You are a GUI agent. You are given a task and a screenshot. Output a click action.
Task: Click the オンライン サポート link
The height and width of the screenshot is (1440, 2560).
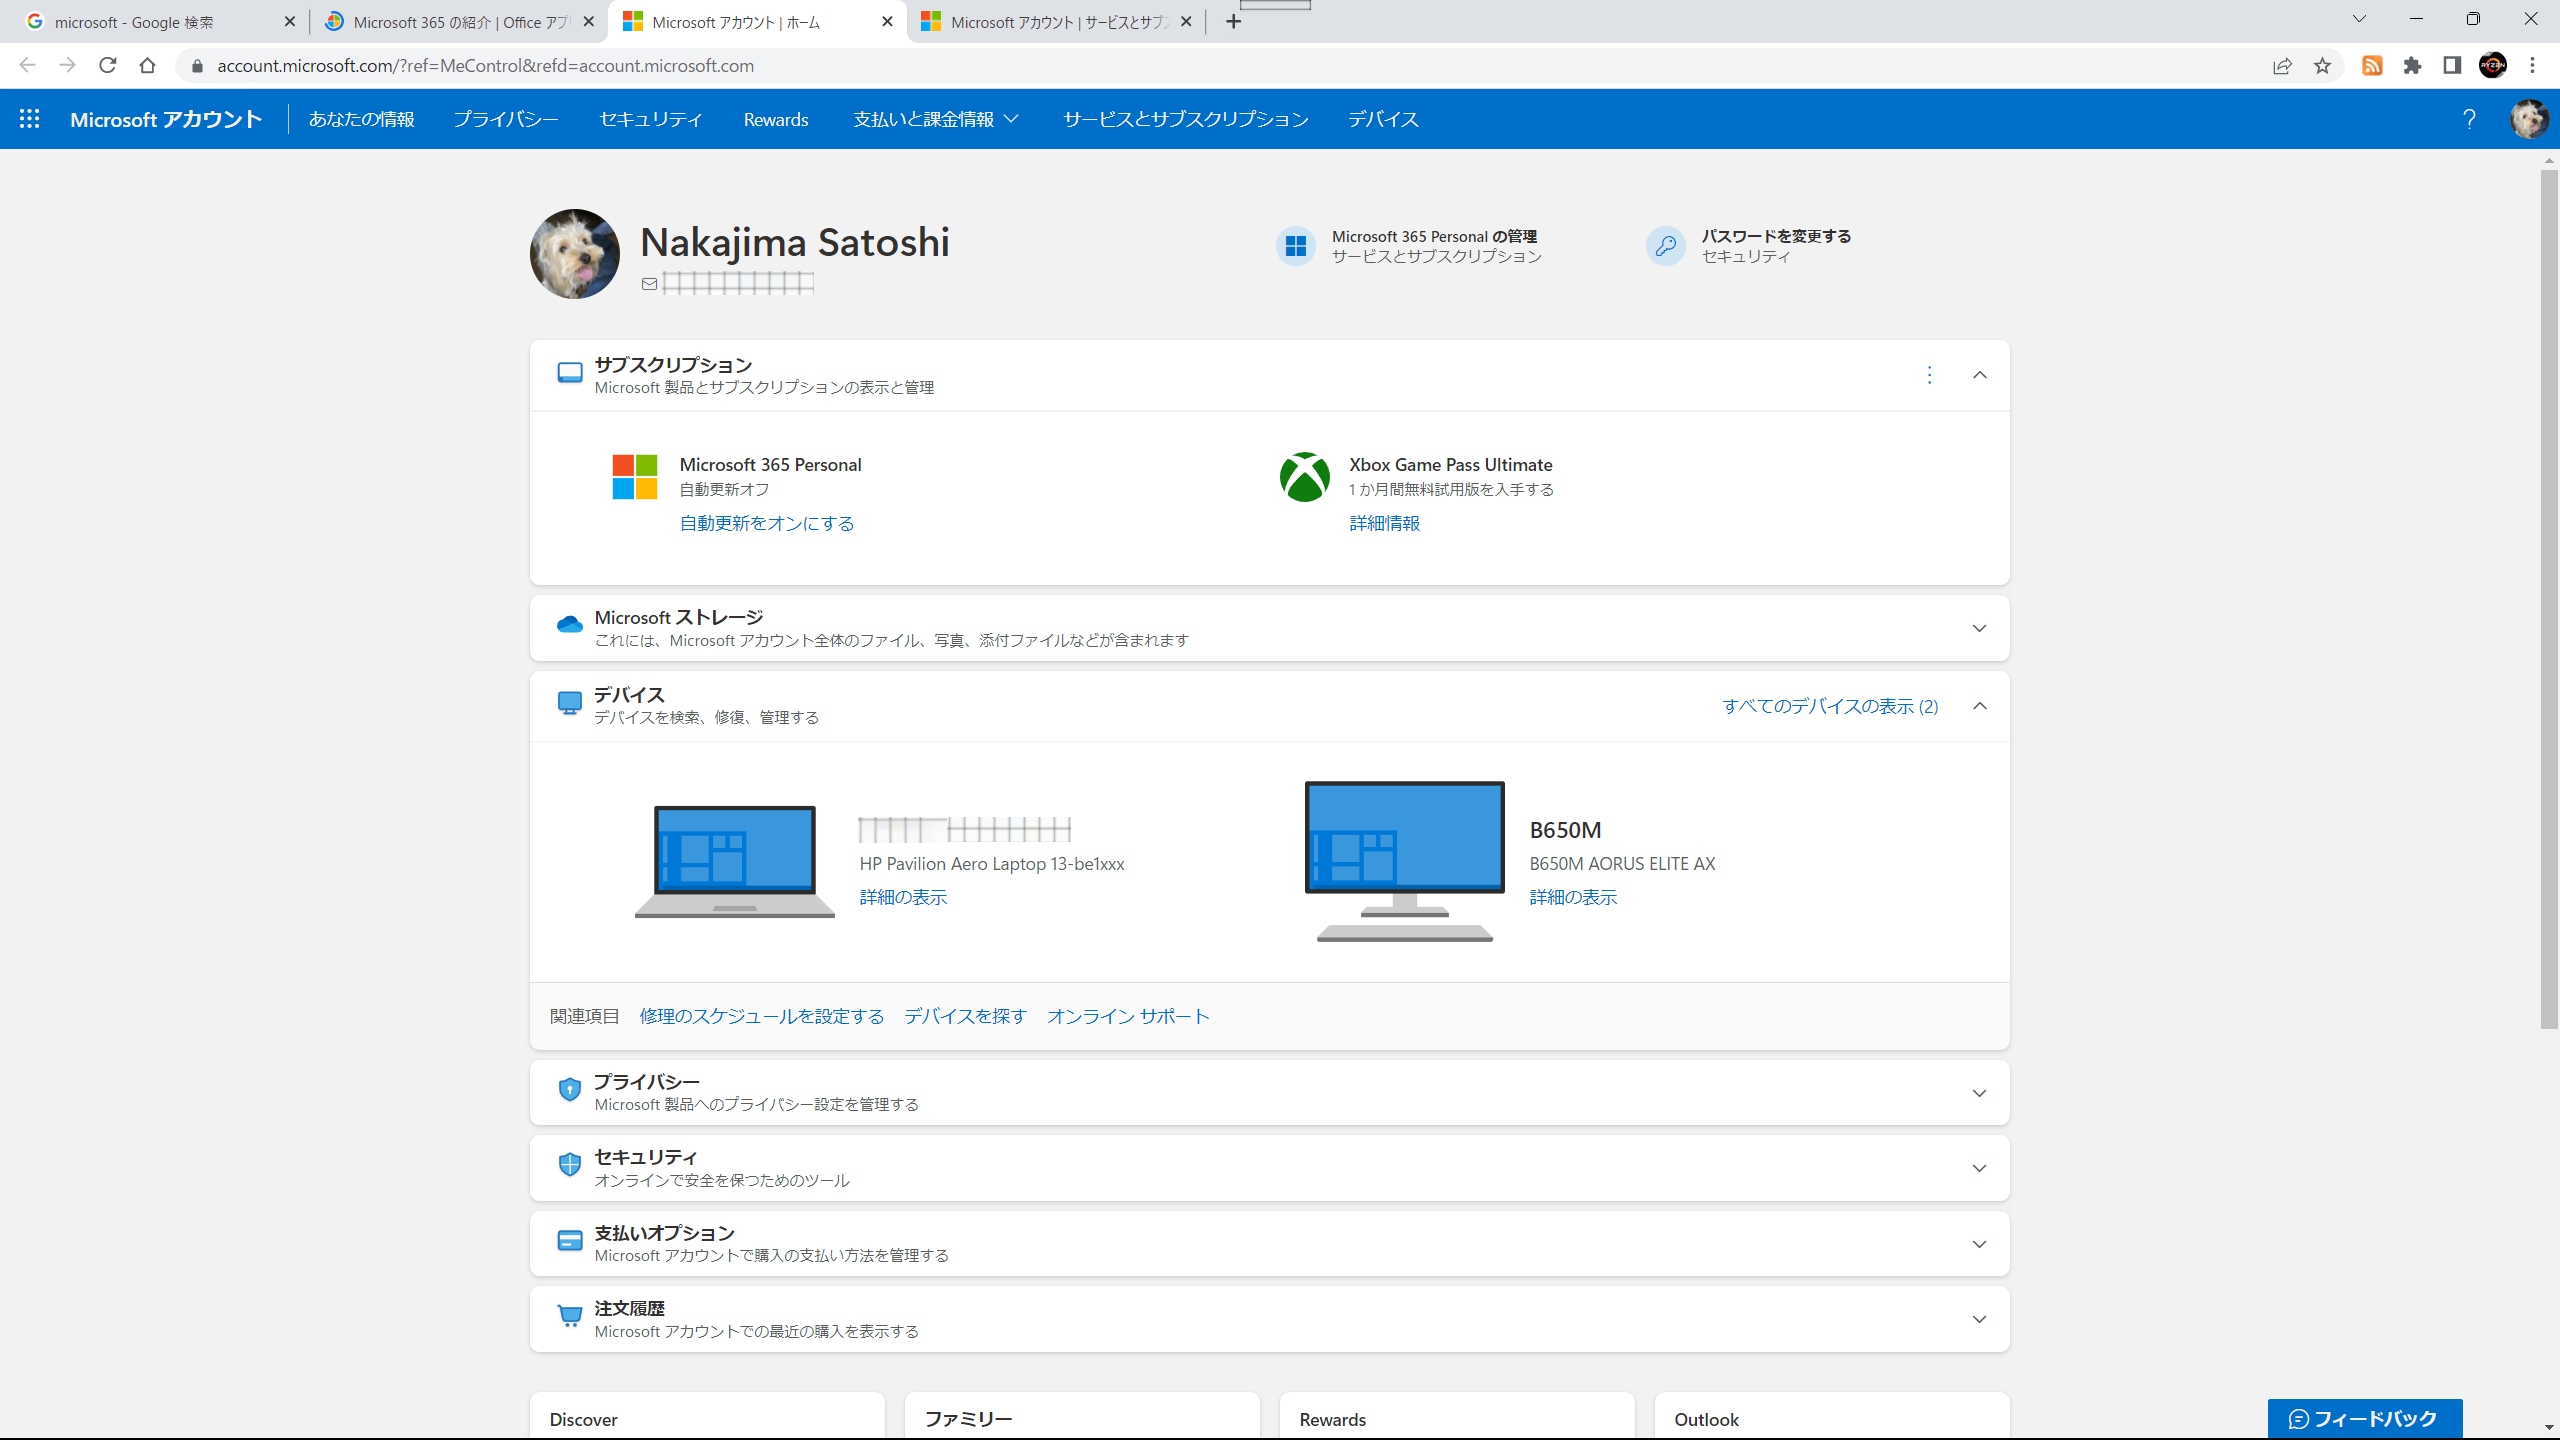(1128, 1016)
